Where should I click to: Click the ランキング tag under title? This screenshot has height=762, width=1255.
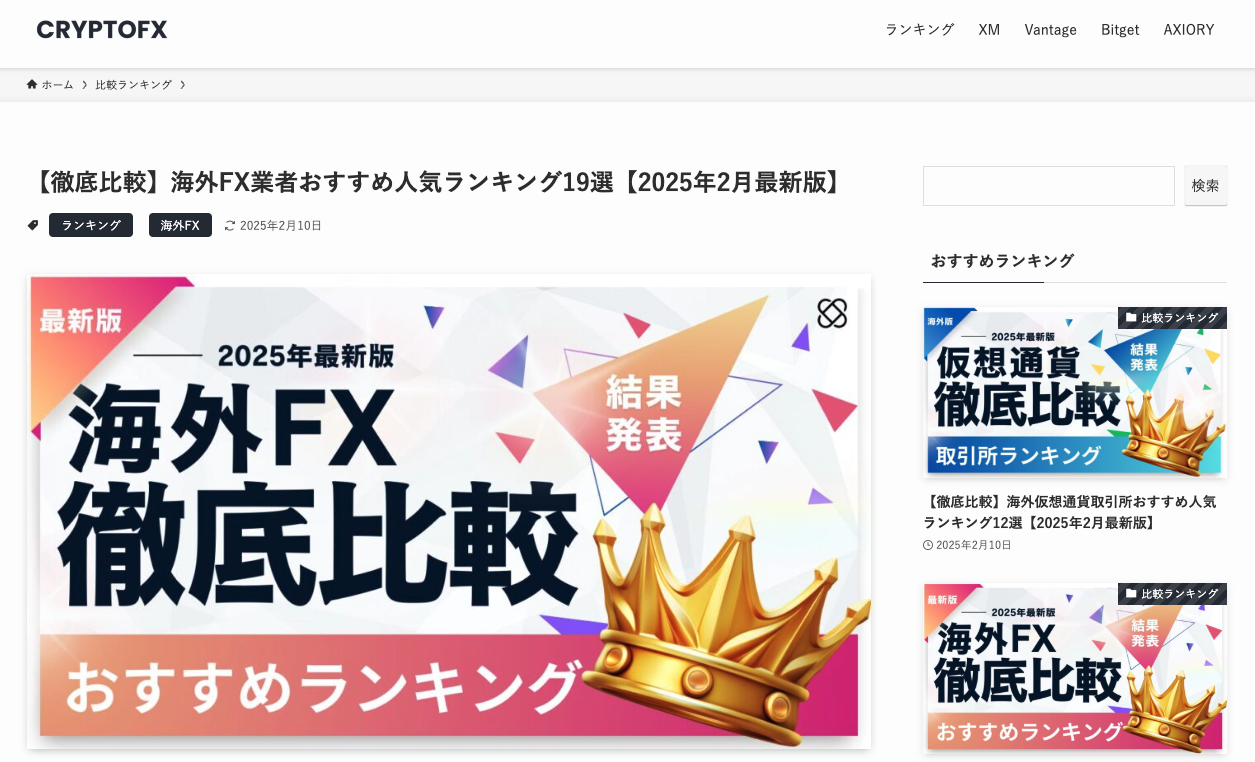click(x=91, y=225)
